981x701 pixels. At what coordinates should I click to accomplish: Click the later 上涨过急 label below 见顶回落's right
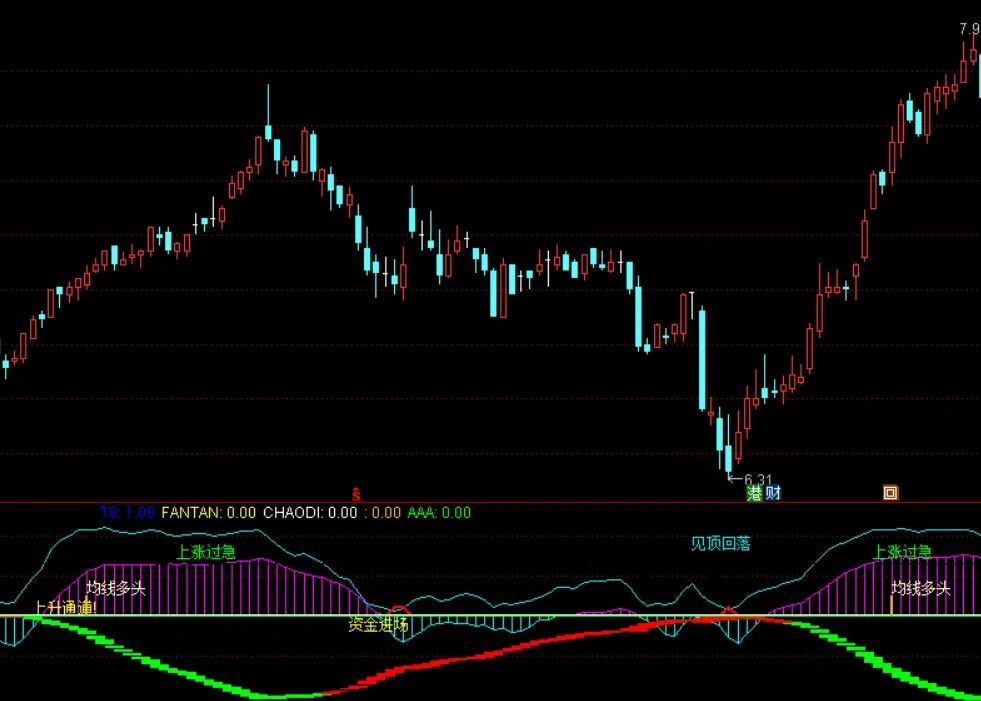click(x=902, y=553)
